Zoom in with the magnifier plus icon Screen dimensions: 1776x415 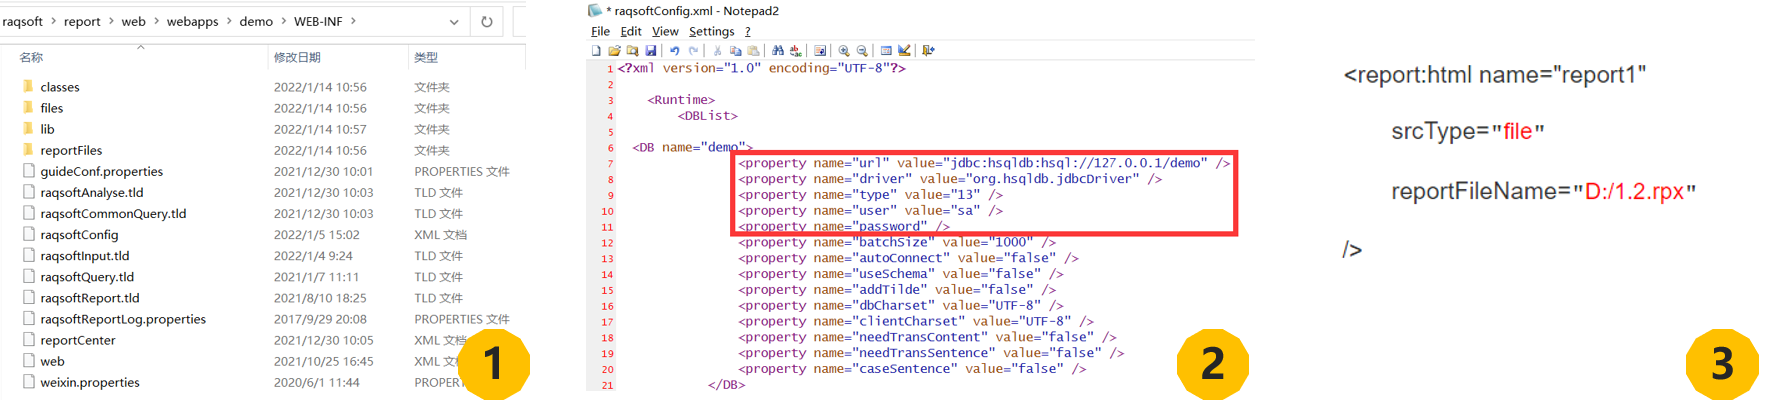[844, 50]
